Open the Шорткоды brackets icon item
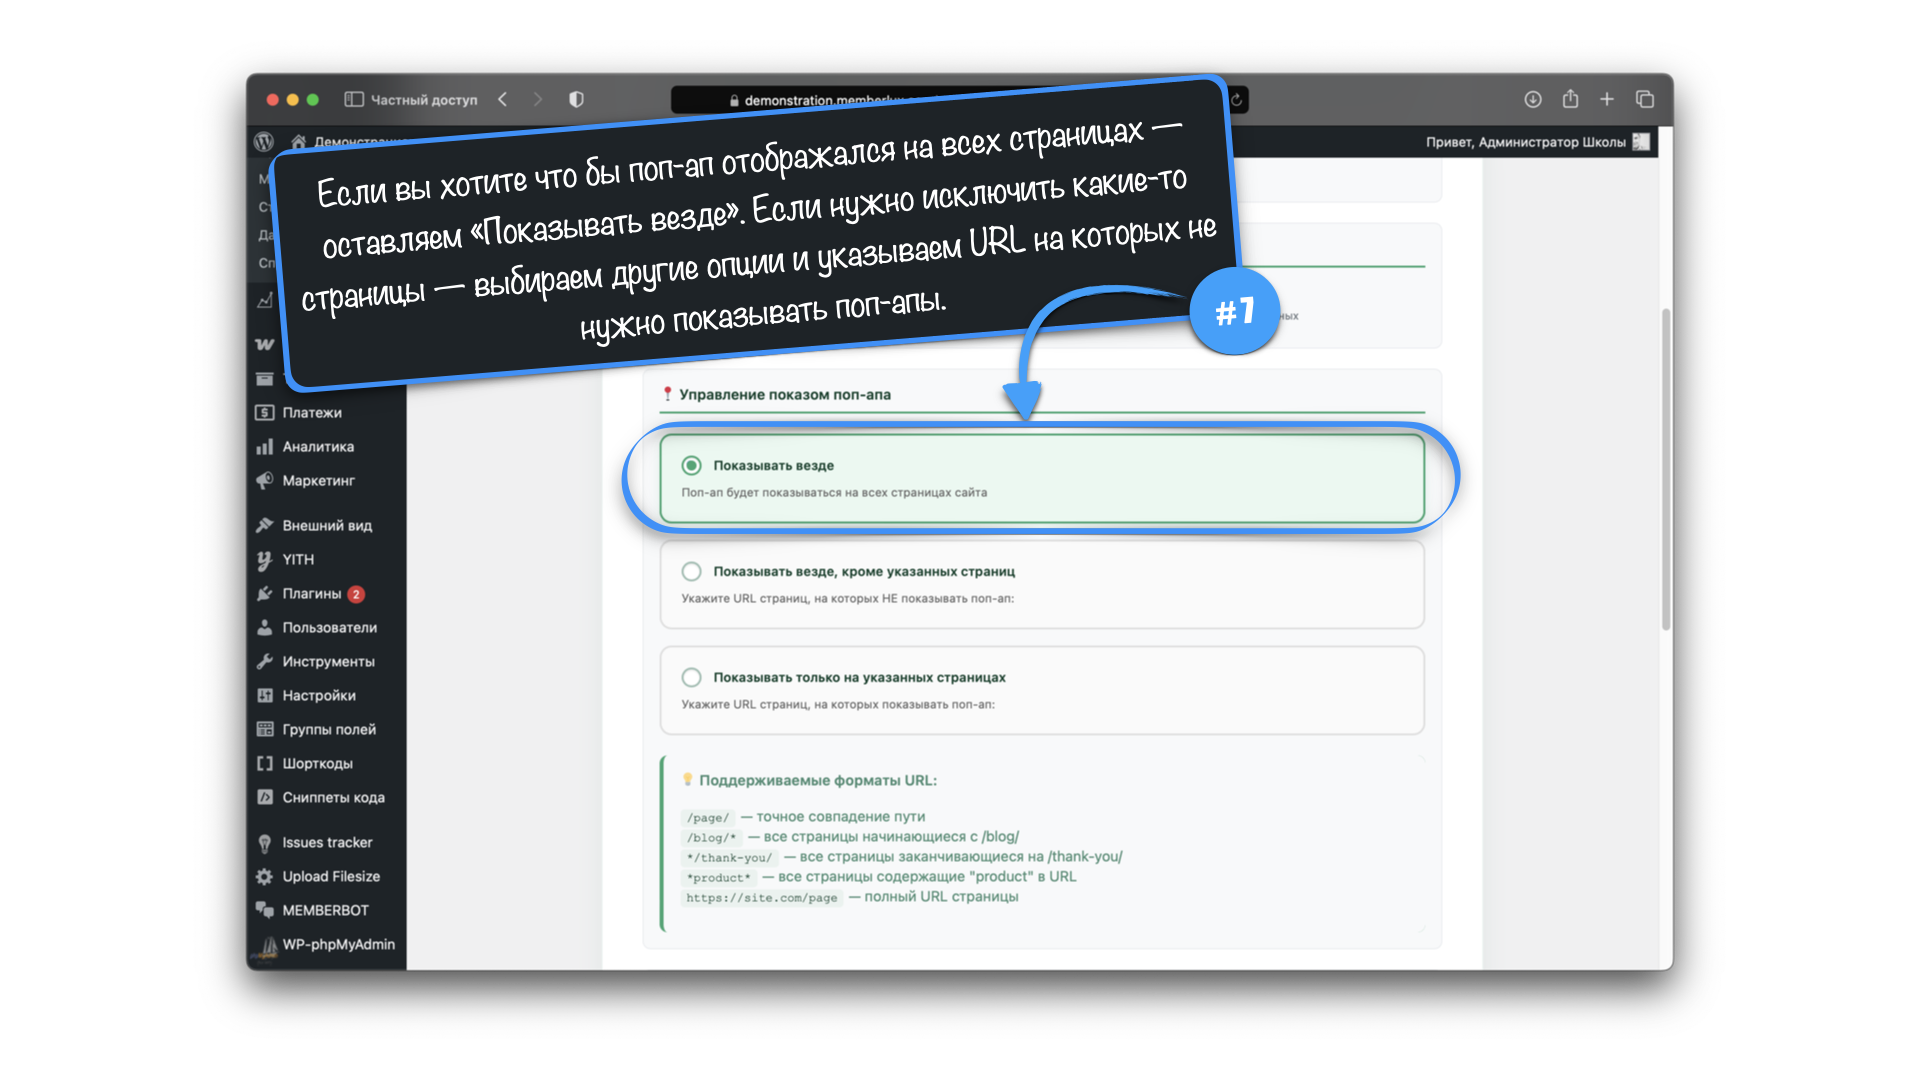 coord(264,764)
